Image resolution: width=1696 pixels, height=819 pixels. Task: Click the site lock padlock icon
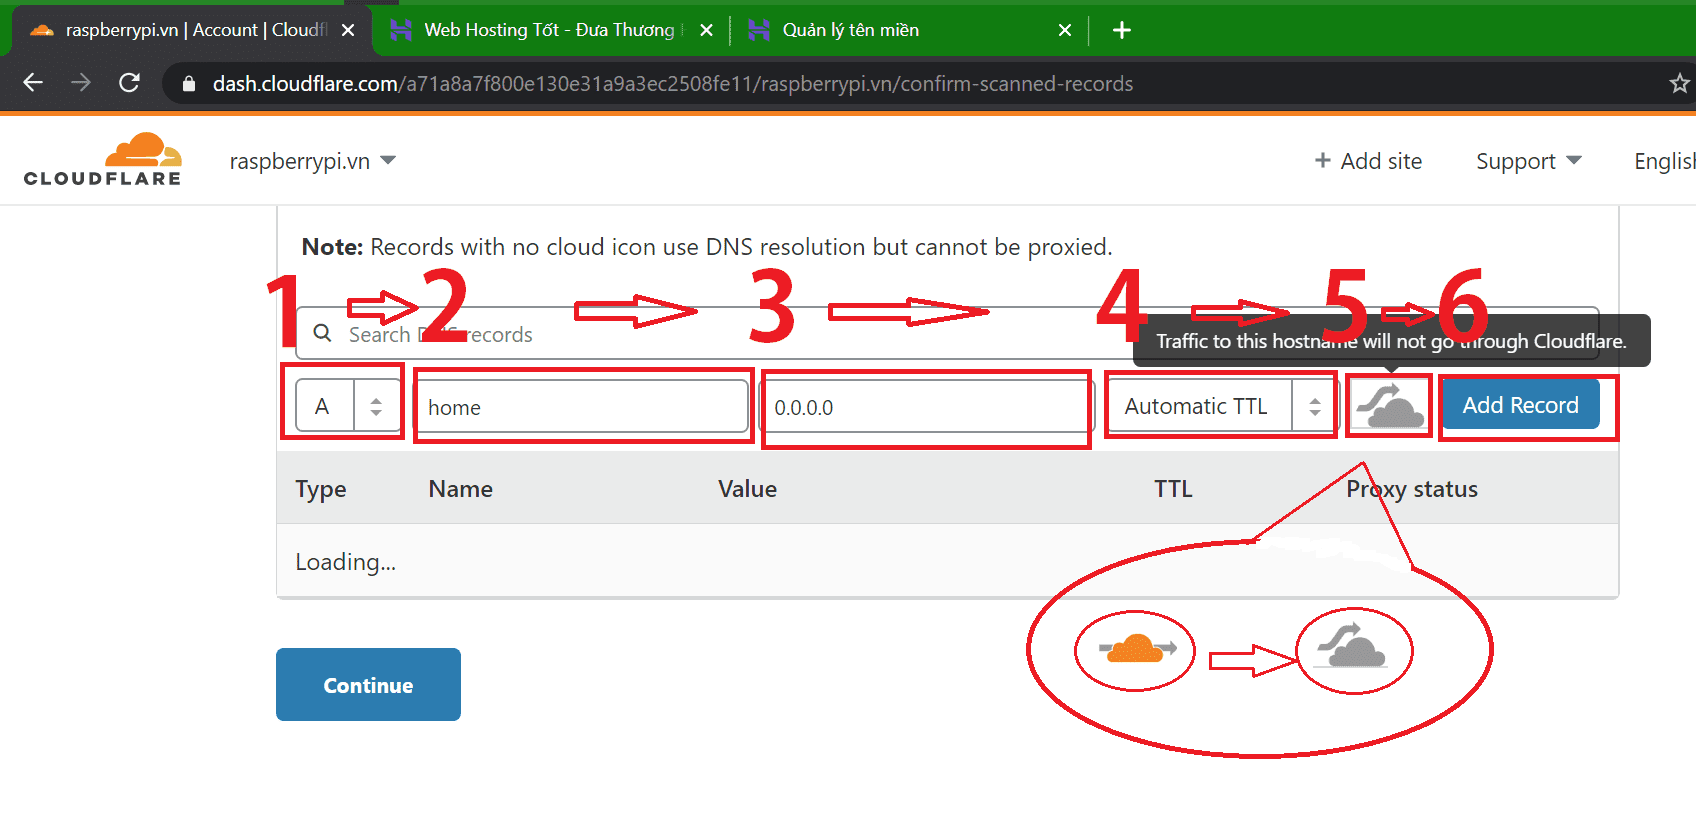(x=188, y=84)
